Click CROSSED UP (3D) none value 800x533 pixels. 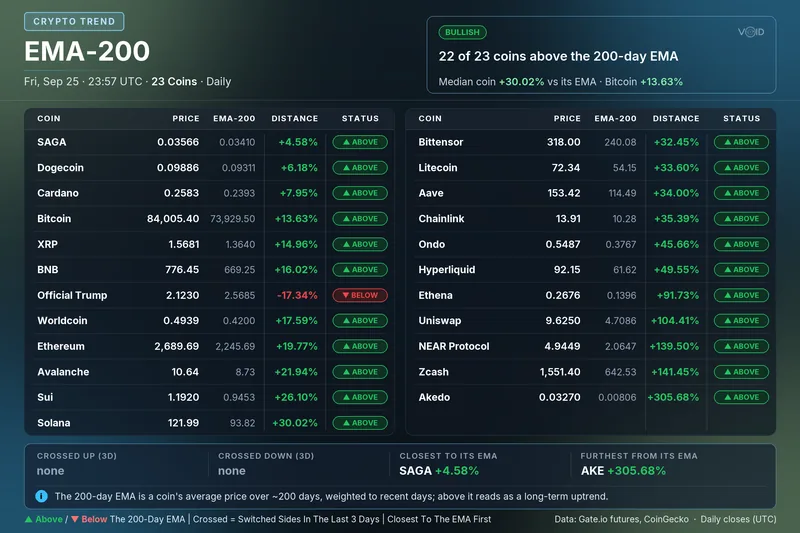pyautogui.click(x=51, y=471)
